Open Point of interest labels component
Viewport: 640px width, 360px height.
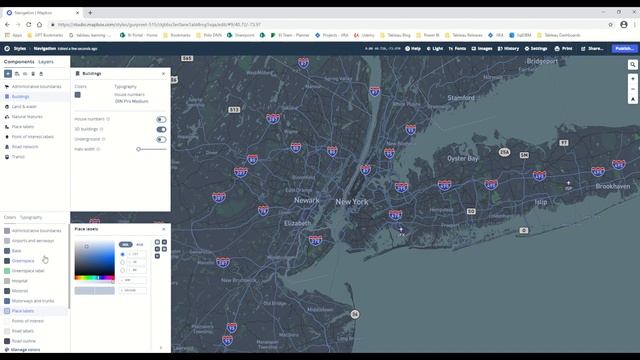click(35, 137)
